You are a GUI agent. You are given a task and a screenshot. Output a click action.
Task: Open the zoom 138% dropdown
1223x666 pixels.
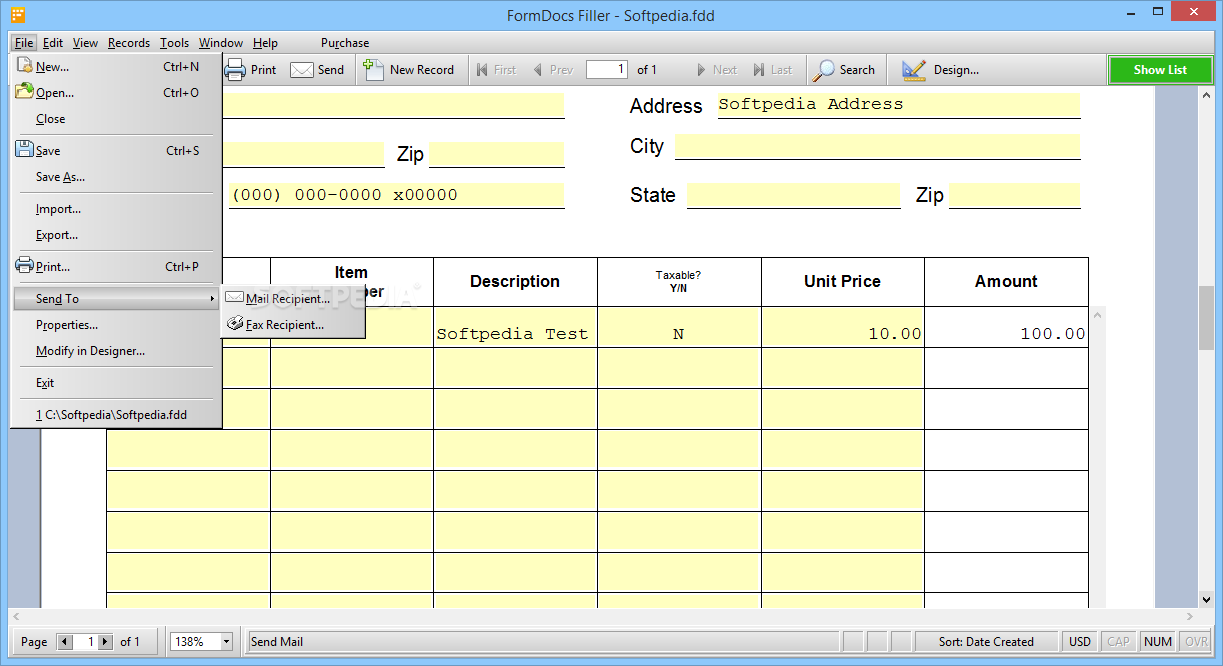tap(226, 642)
